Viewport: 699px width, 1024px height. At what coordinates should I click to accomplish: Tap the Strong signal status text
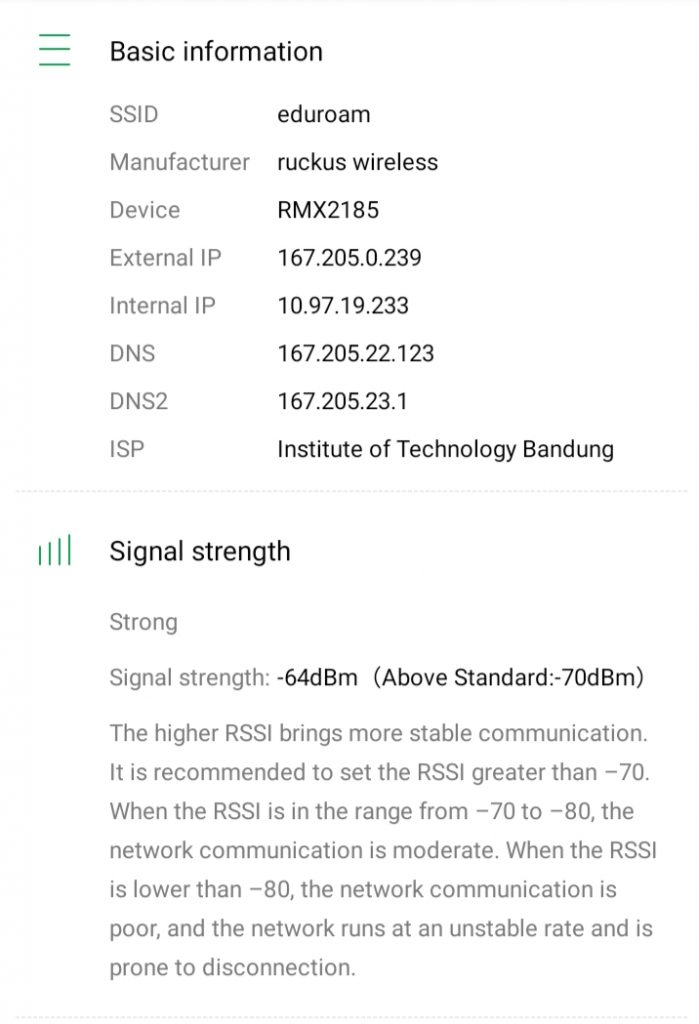pos(143,622)
